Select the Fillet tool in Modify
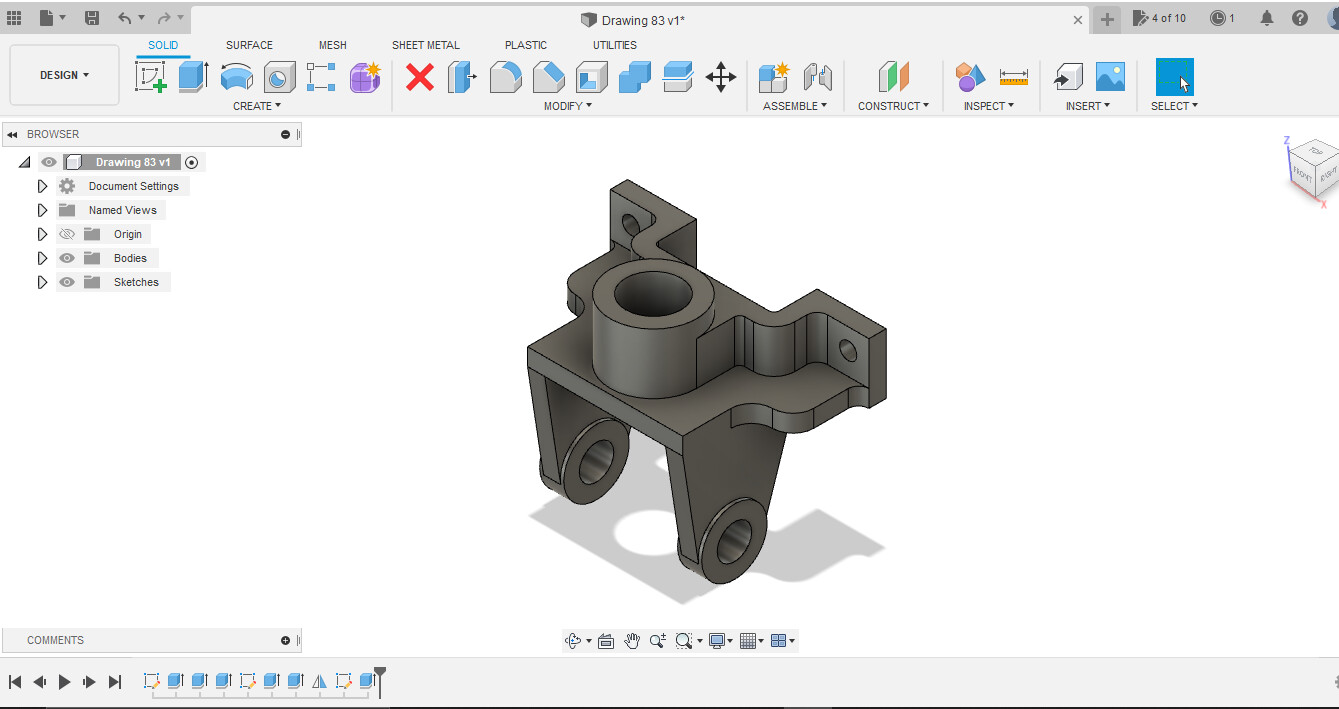Image resolution: width=1339 pixels, height=709 pixels. coord(505,76)
